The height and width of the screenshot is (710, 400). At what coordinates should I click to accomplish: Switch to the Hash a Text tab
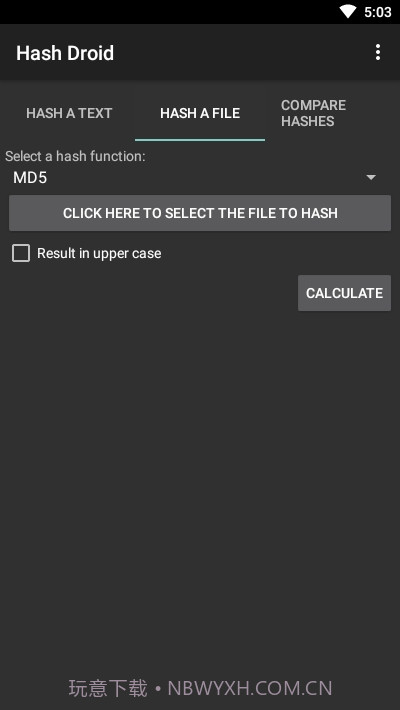click(x=69, y=113)
